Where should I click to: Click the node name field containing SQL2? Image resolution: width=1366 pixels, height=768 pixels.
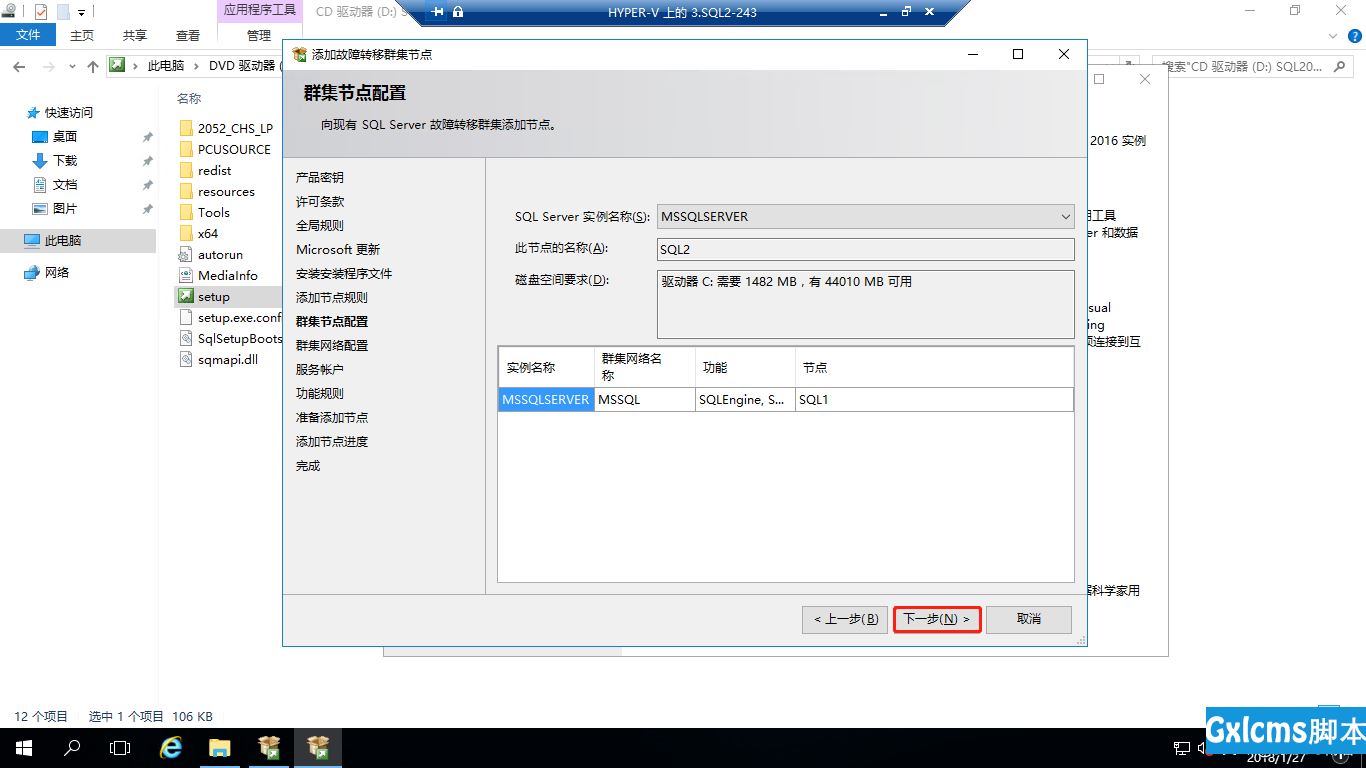click(x=865, y=249)
